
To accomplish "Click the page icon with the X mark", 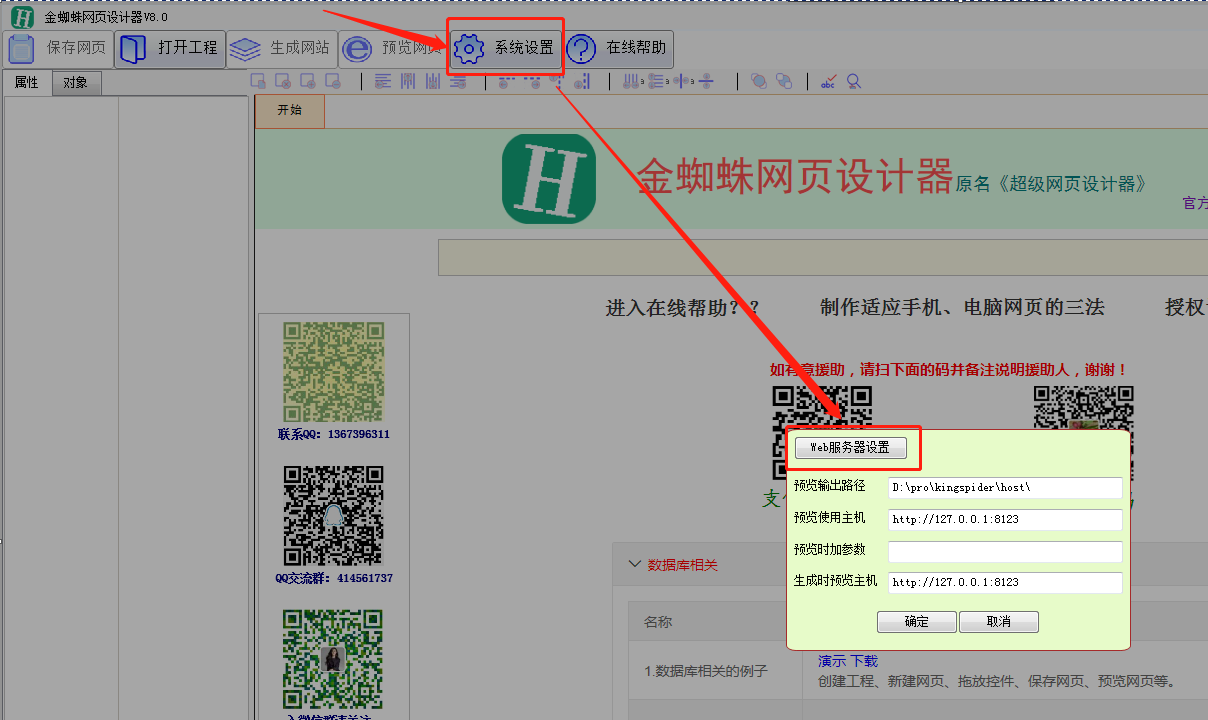I will click(x=283, y=82).
